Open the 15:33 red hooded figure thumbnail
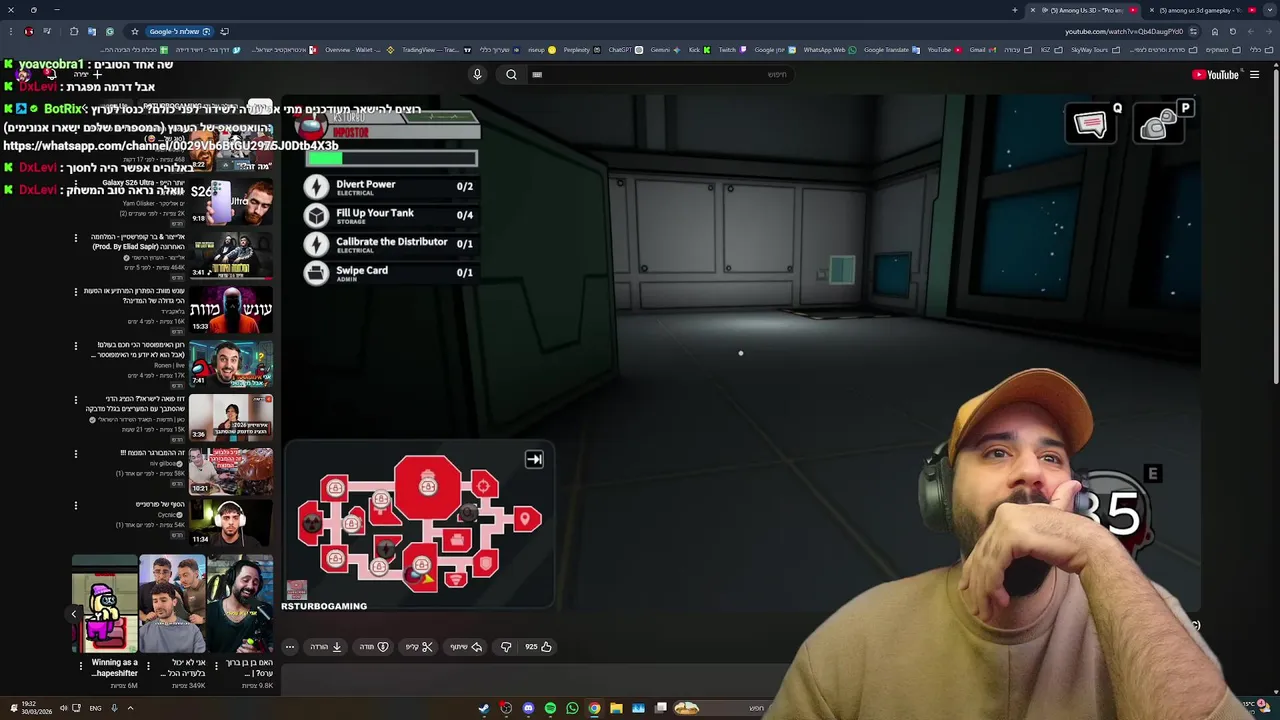 point(231,309)
